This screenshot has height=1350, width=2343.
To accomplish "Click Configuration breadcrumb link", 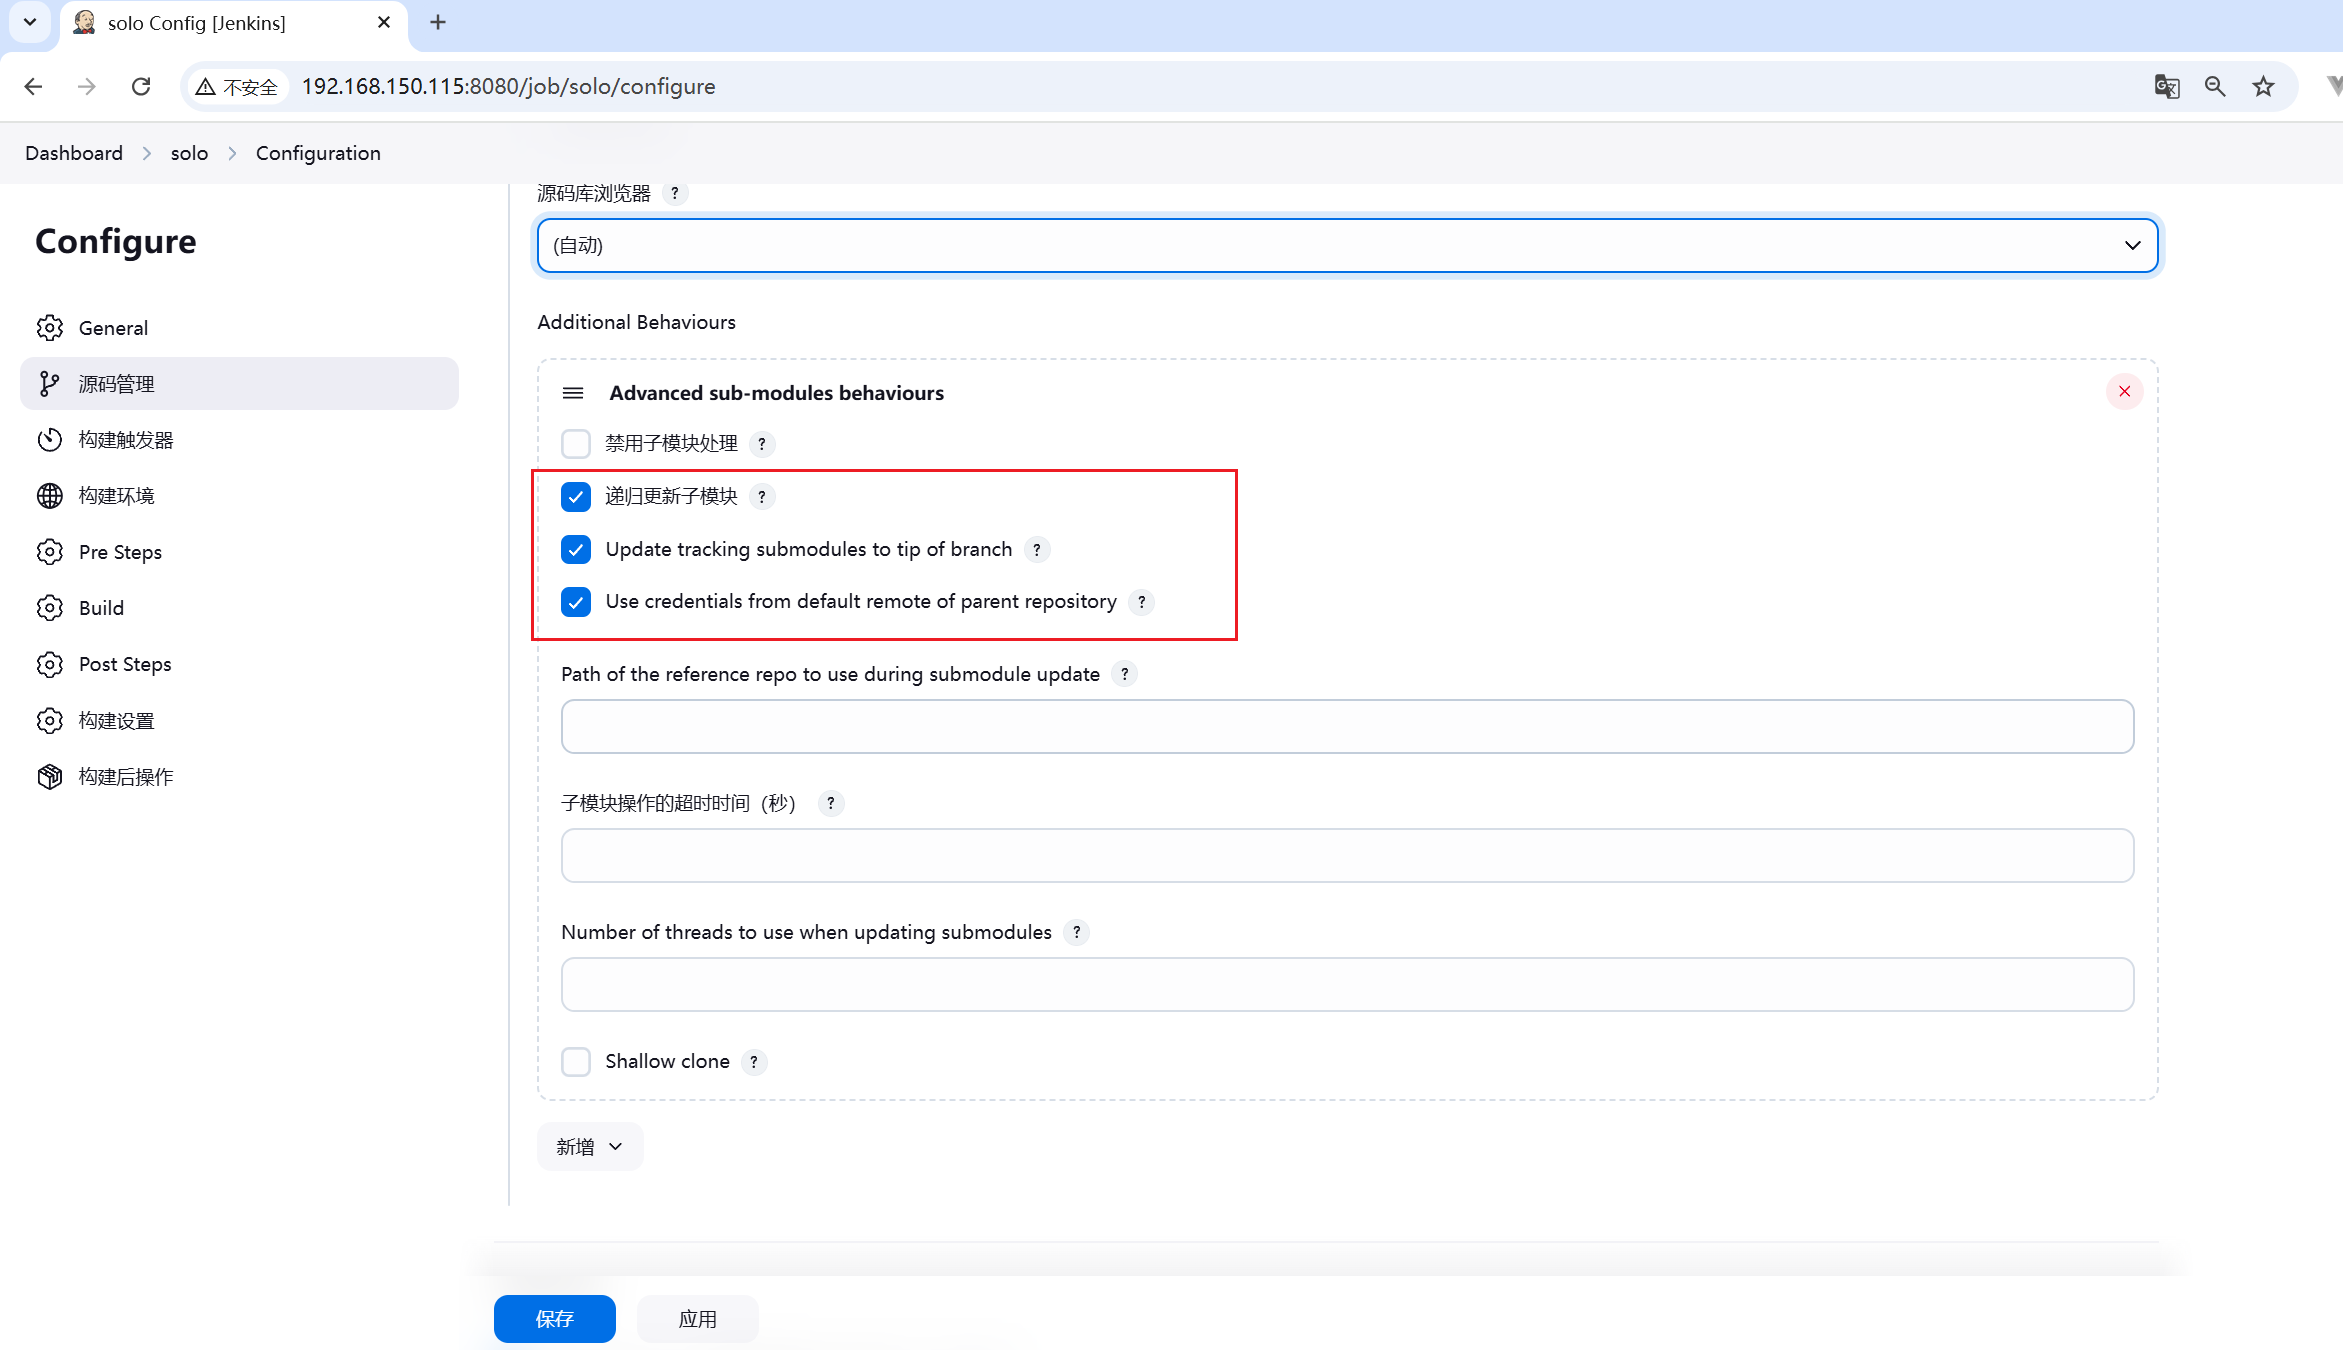I will click(318, 154).
